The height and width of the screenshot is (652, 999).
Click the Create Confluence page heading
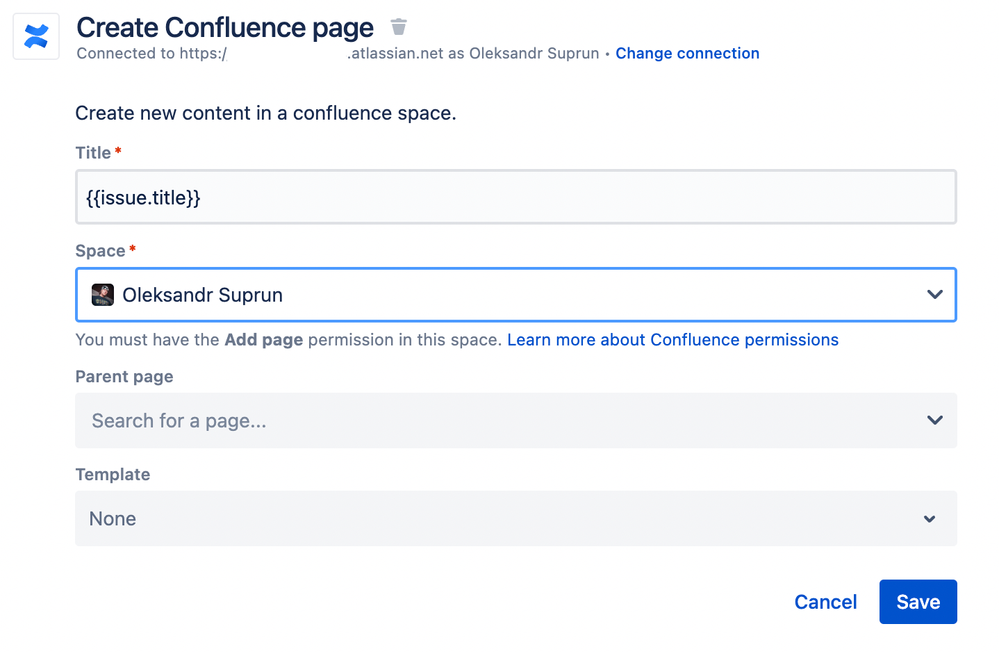[x=225, y=28]
